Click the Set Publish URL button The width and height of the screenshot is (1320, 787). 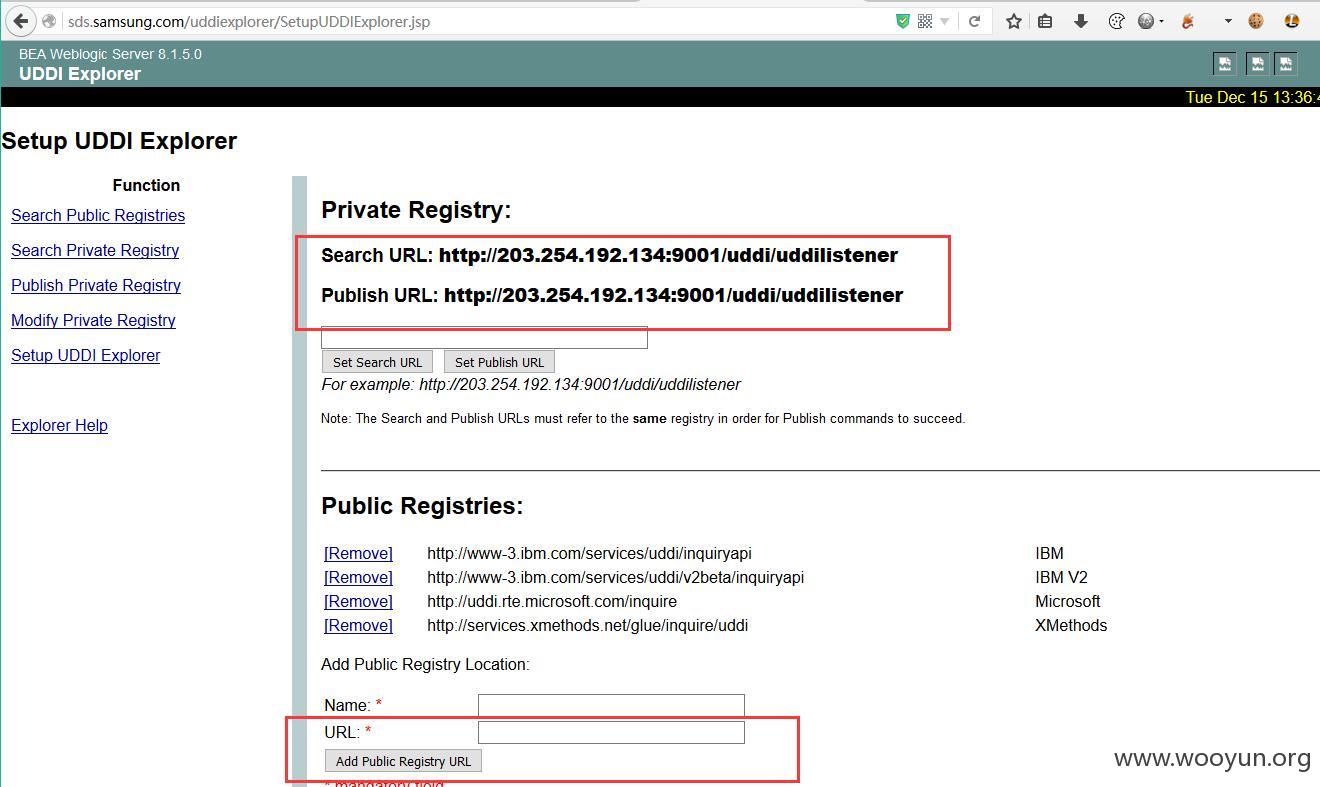[499, 362]
